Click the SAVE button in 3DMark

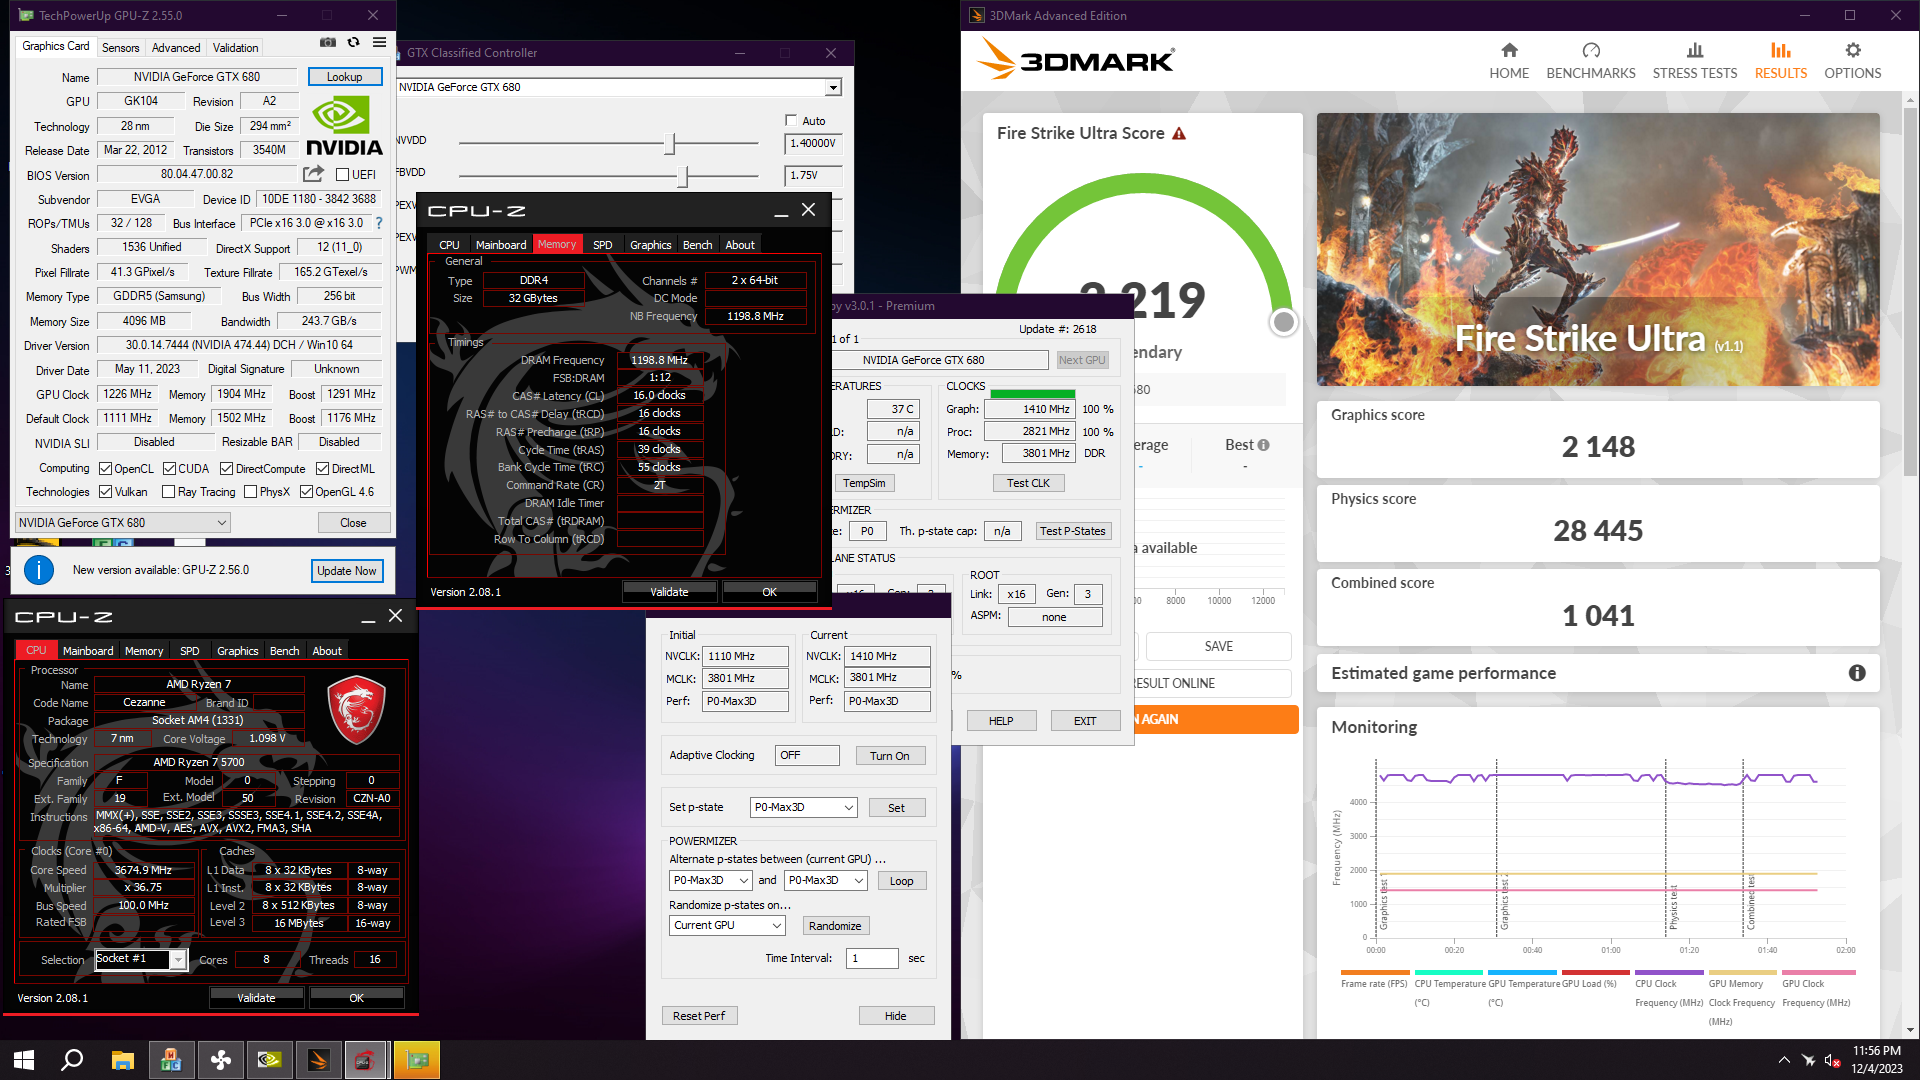[x=1218, y=646]
